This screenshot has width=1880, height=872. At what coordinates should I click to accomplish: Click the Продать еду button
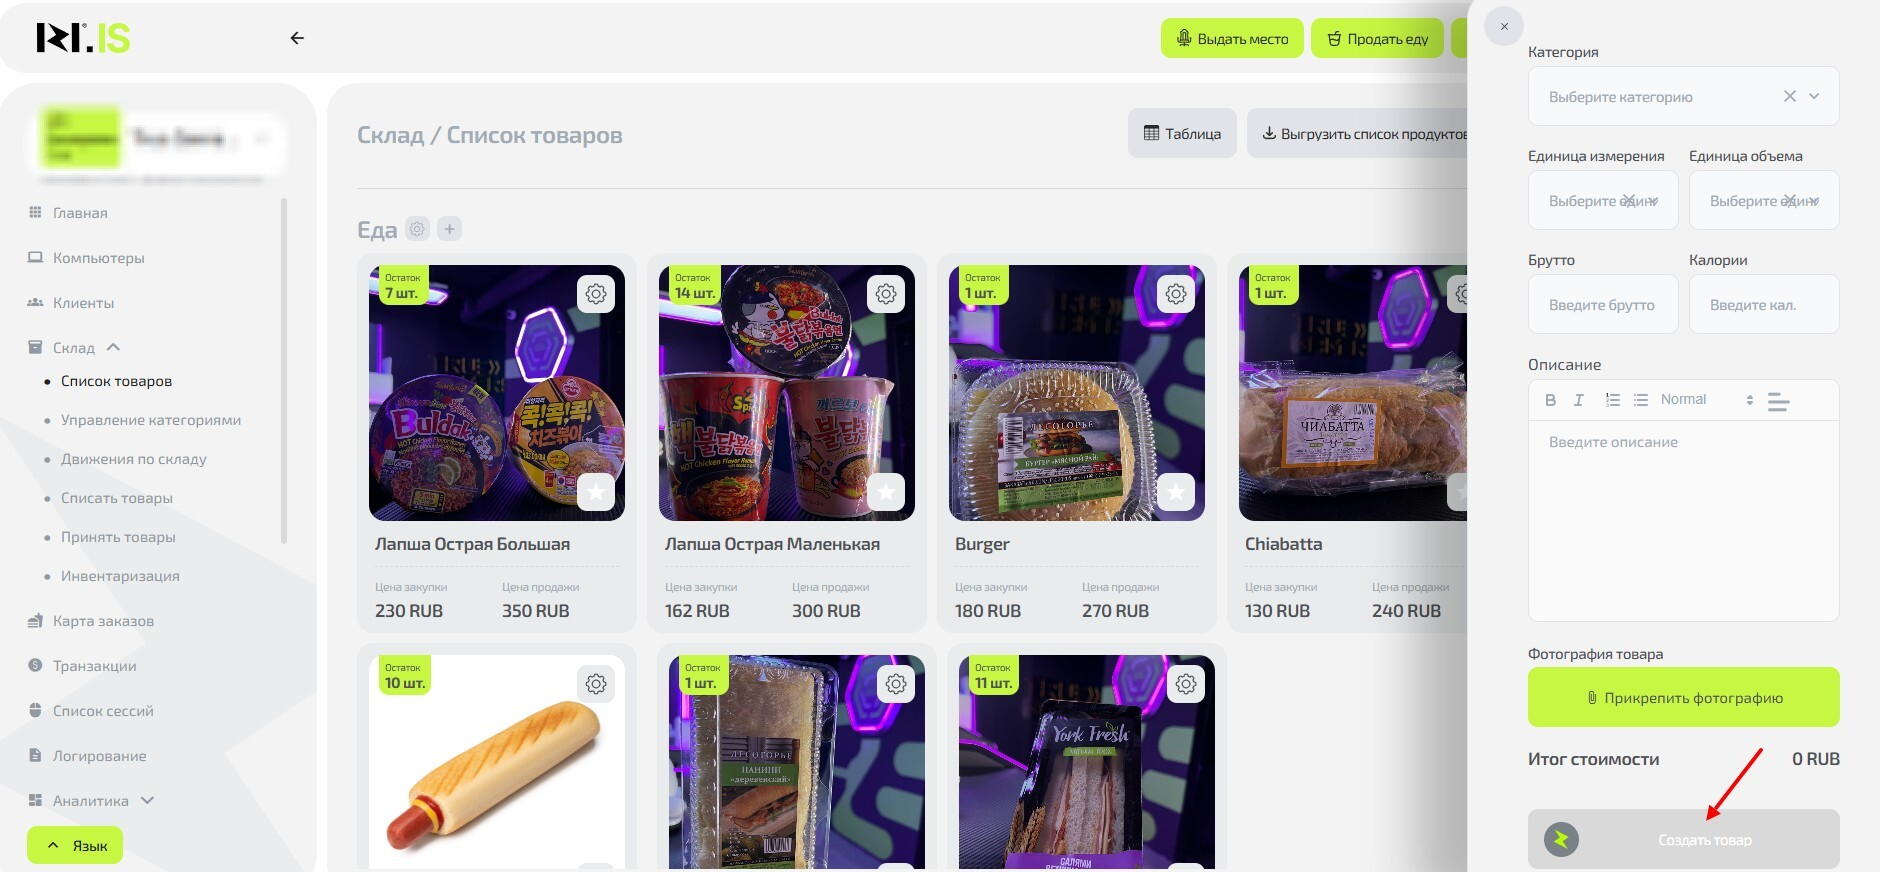click(x=1377, y=38)
